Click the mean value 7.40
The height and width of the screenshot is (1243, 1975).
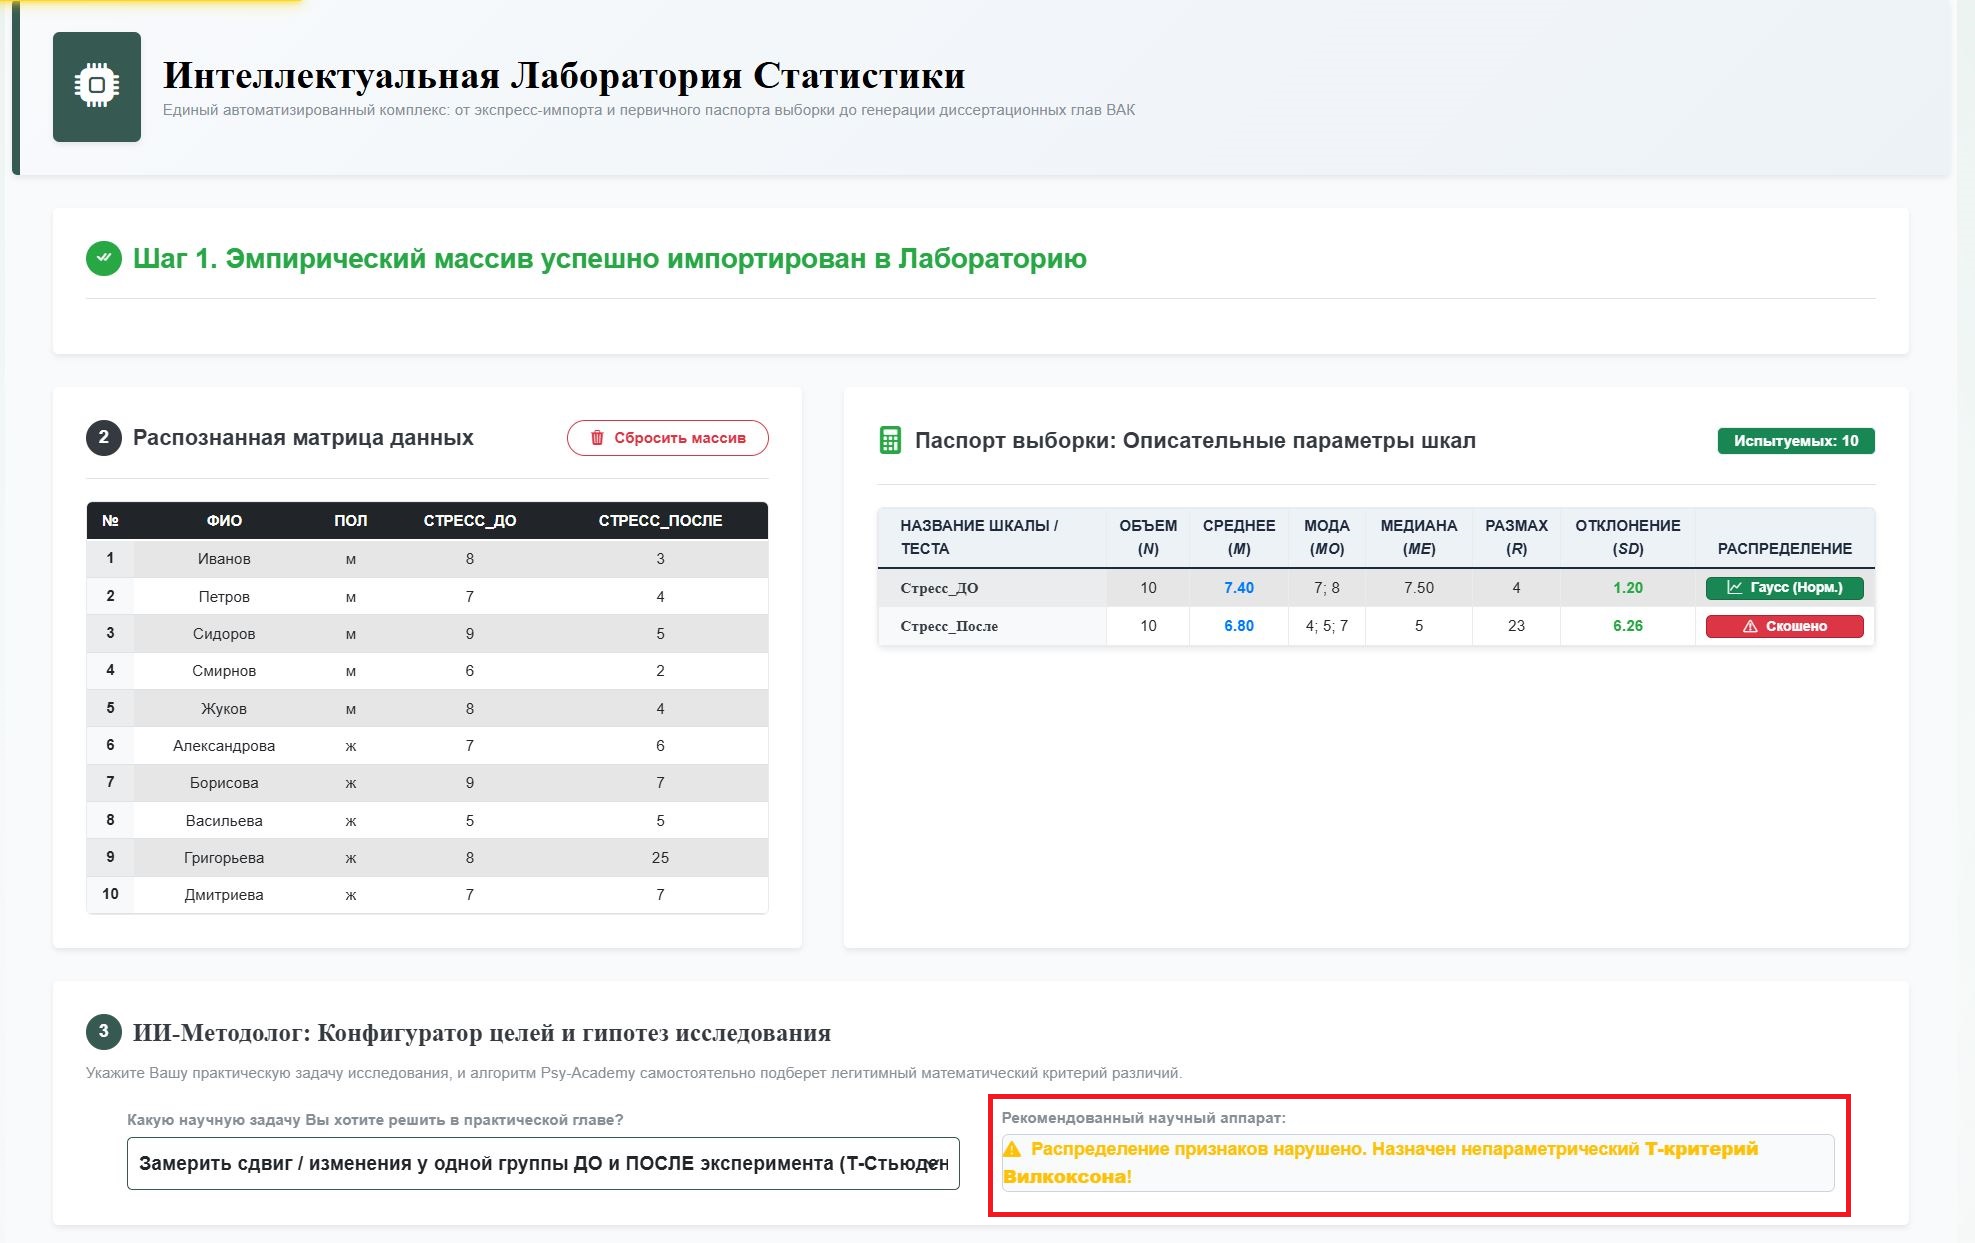pos(1239,588)
